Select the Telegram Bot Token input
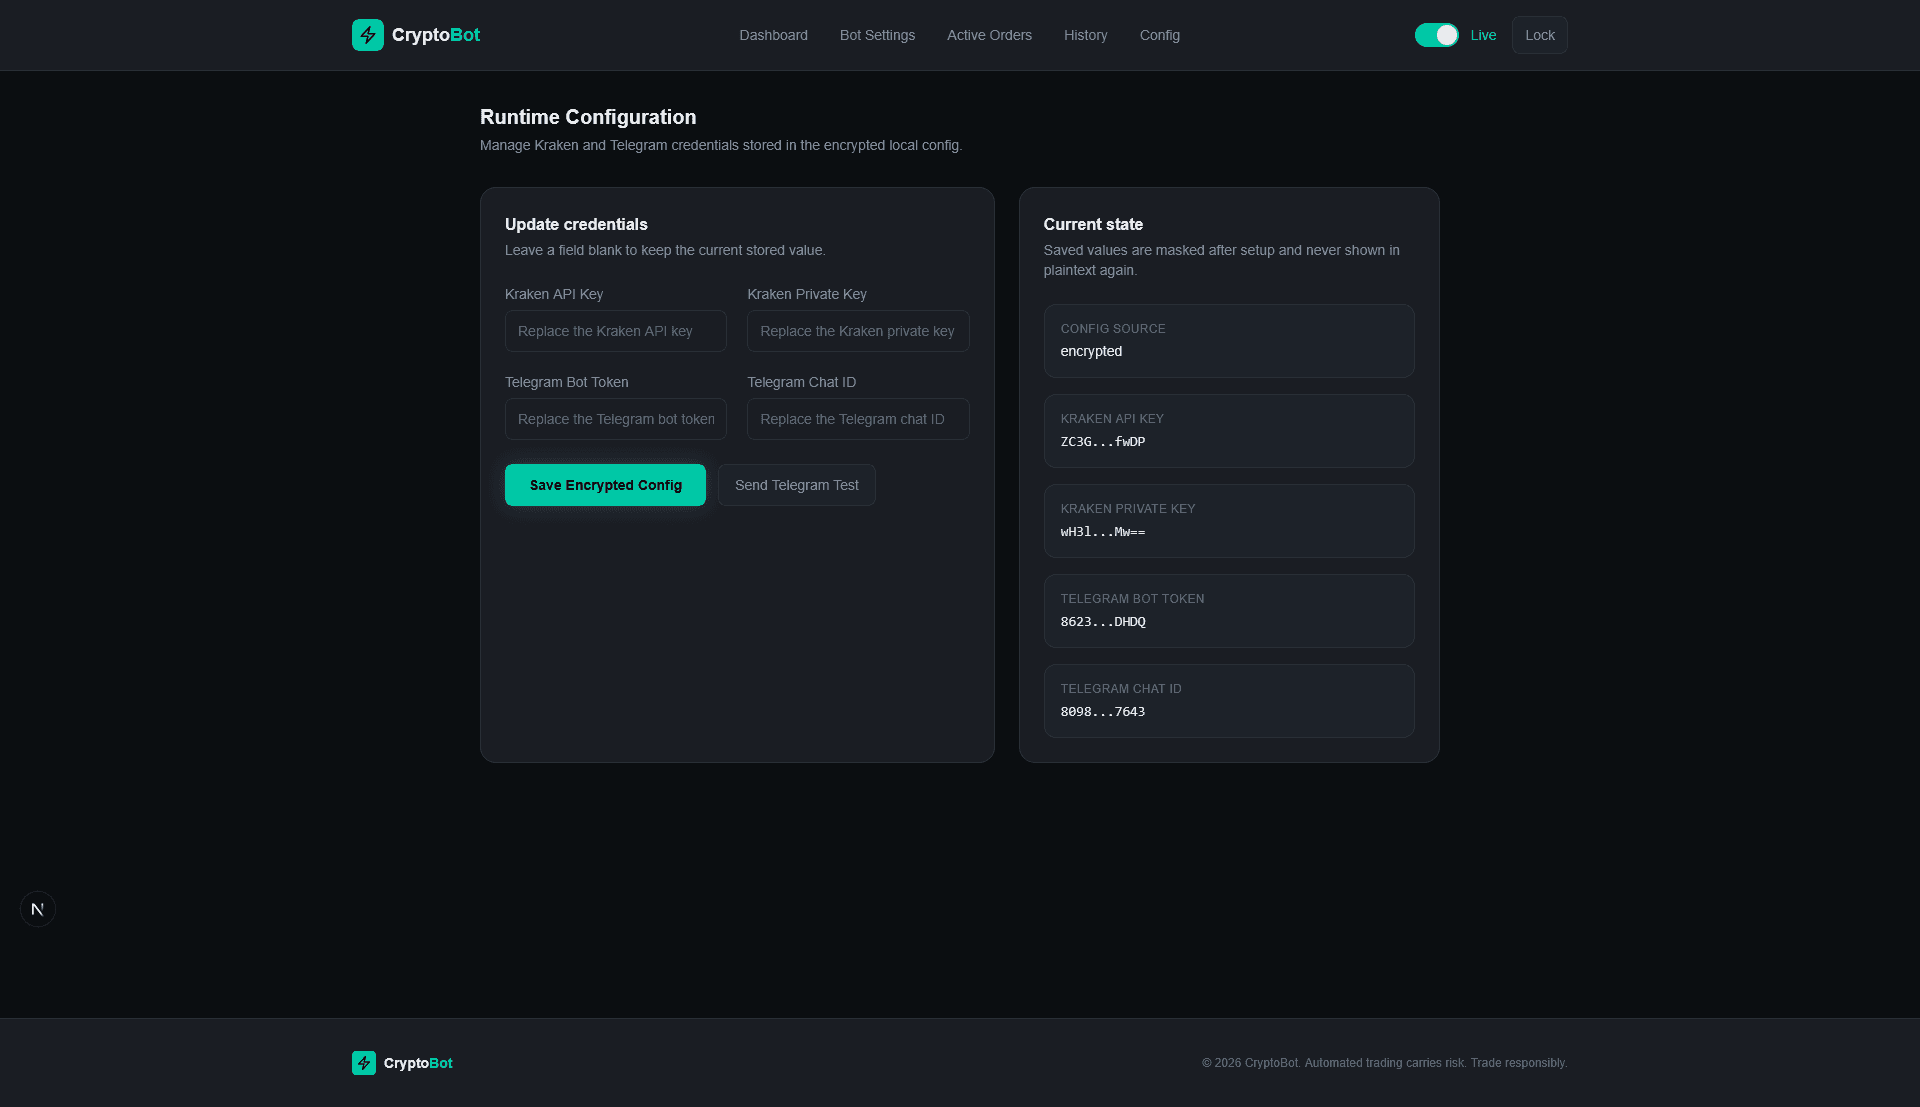Image resolution: width=1920 pixels, height=1107 pixels. 615,418
